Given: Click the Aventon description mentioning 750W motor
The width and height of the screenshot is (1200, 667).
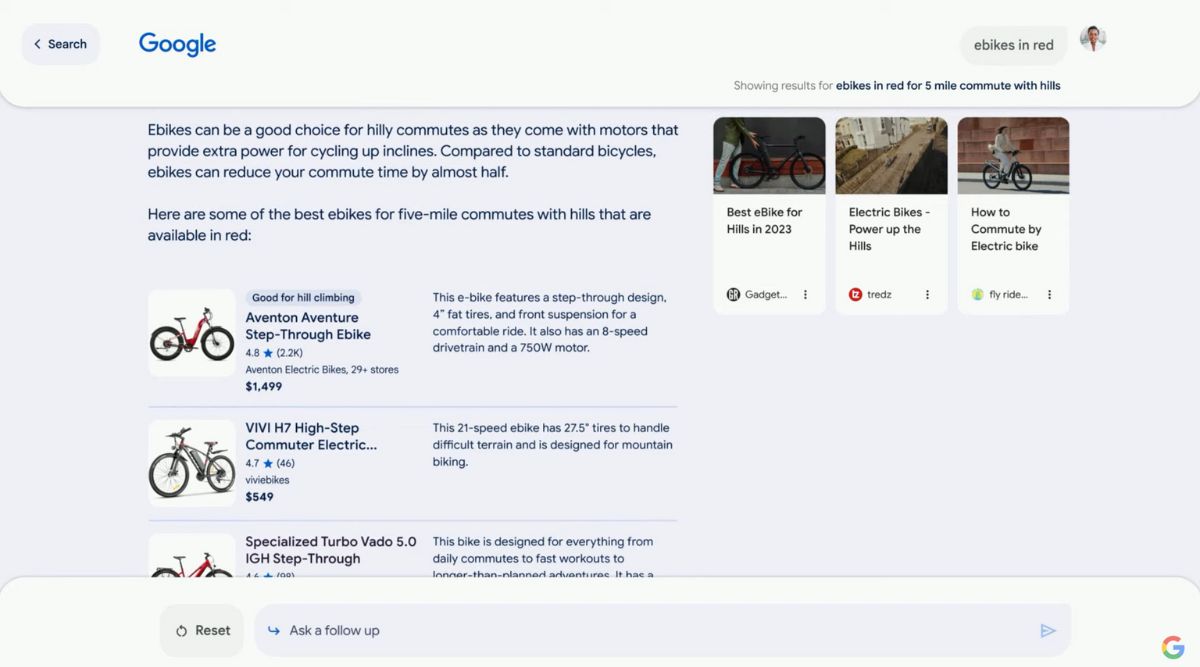Looking at the screenshot, I should (x=550, y=323).
